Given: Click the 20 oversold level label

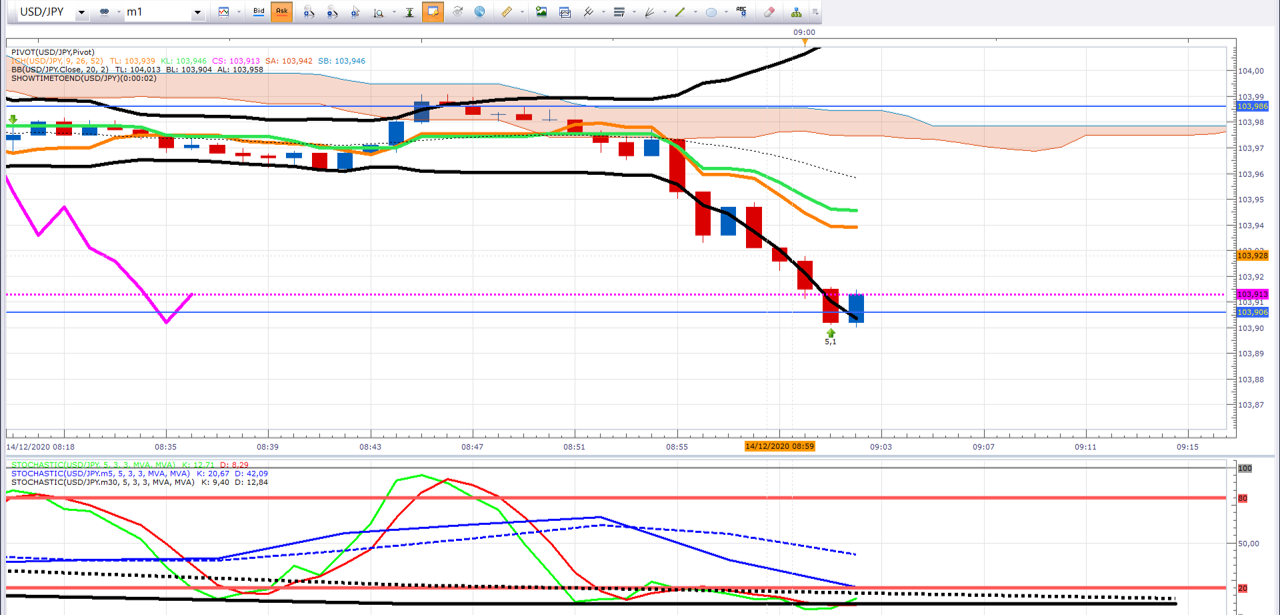Looking at the screenshot, I should click(1245, 588).
